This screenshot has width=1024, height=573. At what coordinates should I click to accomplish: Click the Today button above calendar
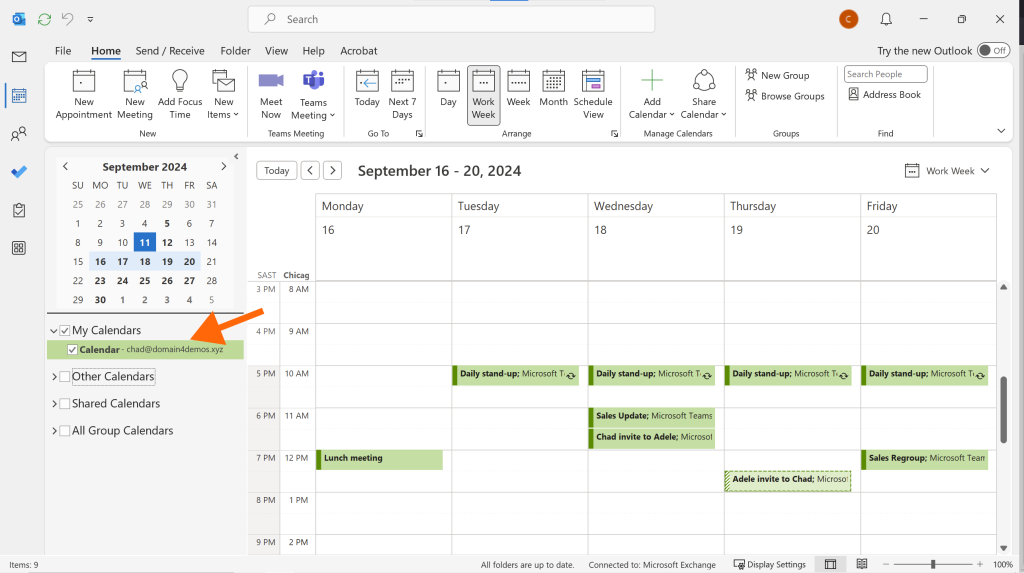(276, 171)
